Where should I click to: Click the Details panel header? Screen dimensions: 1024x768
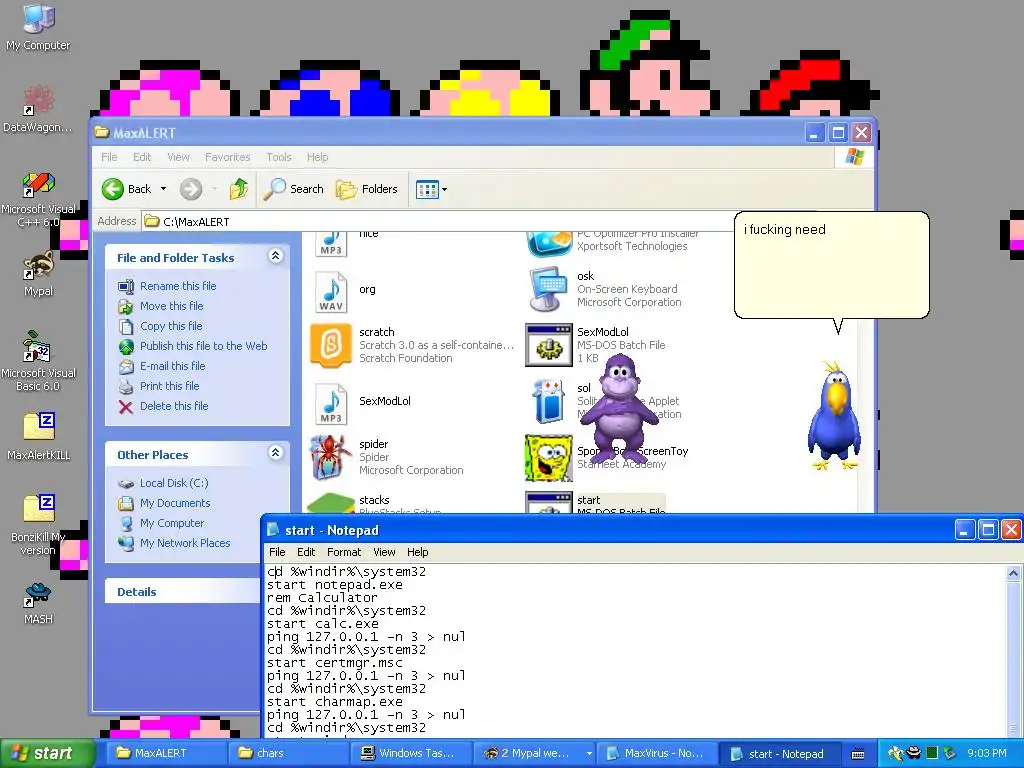tap(183, 592)
